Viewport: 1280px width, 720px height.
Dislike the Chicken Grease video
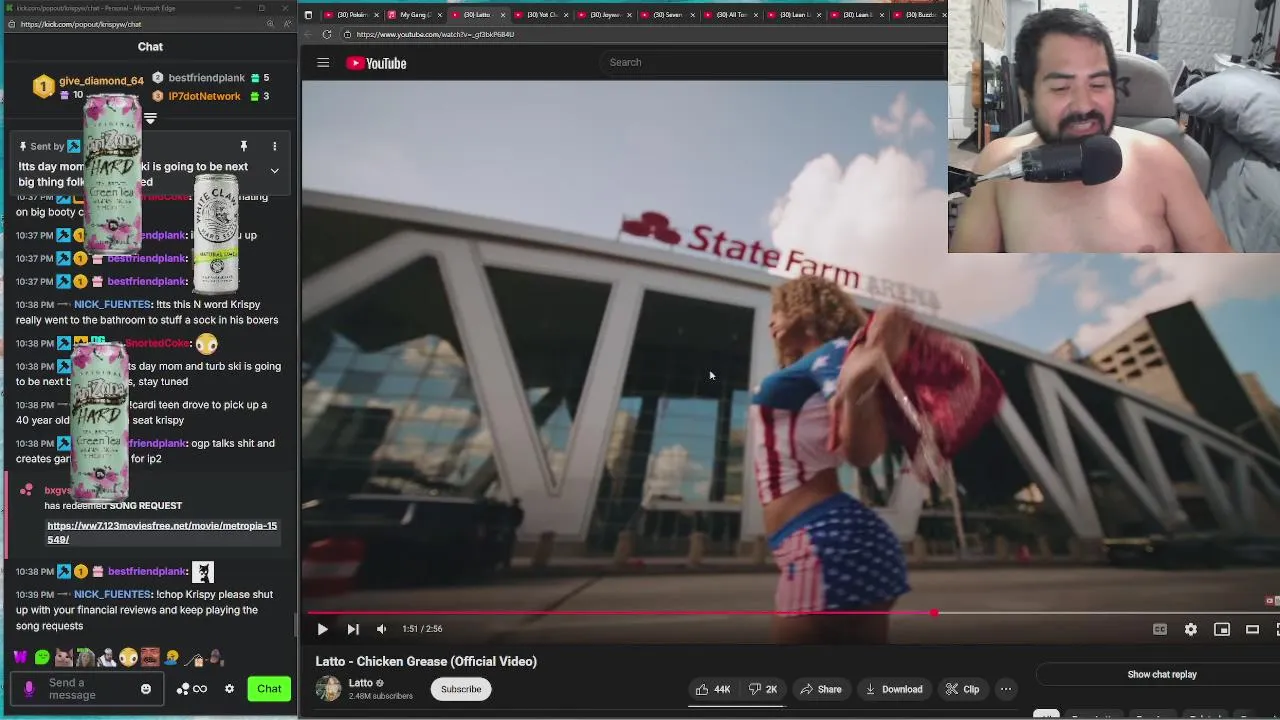[x=764, y=689]
